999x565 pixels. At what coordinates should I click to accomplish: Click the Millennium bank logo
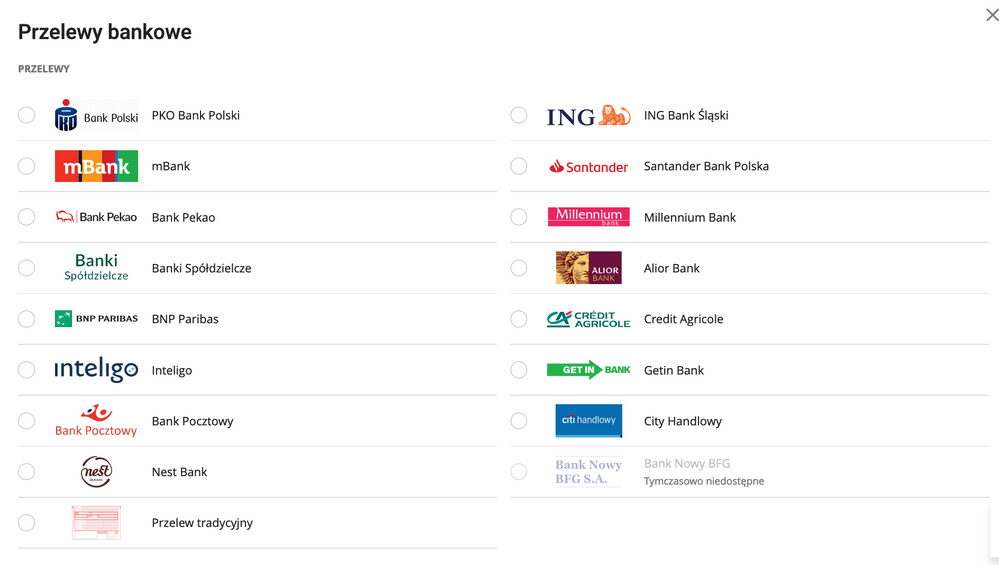588,217
